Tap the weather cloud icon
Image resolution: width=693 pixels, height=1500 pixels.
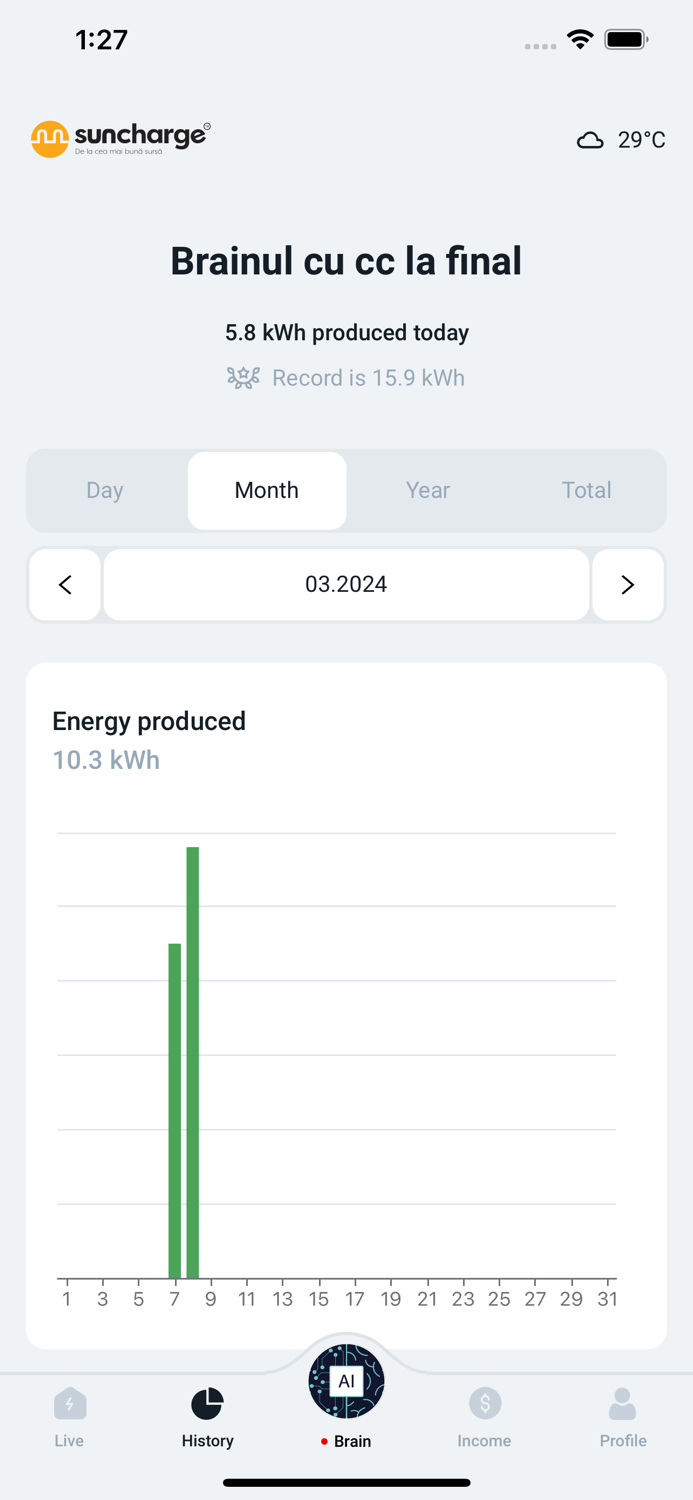[592, 140]
